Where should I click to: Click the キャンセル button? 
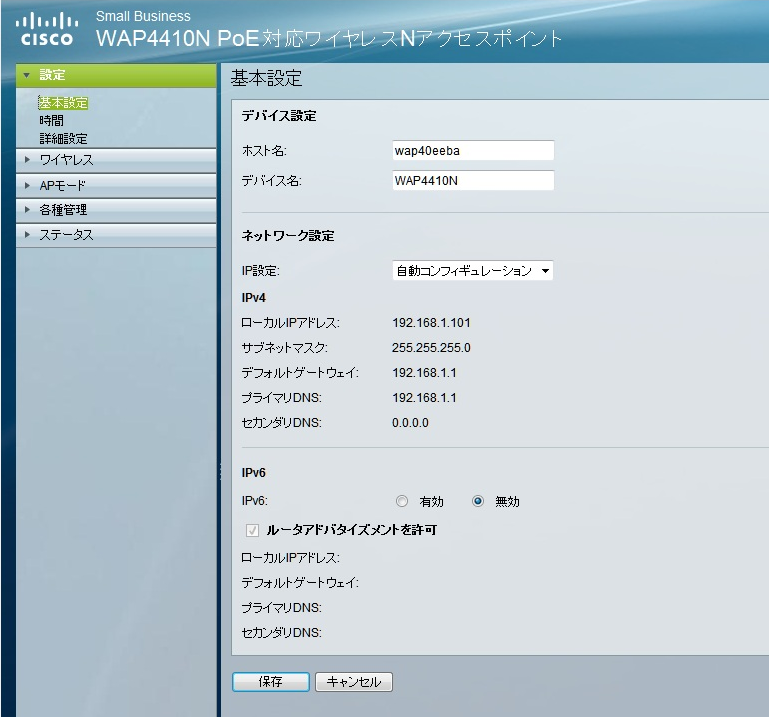(x=354, y=682)
